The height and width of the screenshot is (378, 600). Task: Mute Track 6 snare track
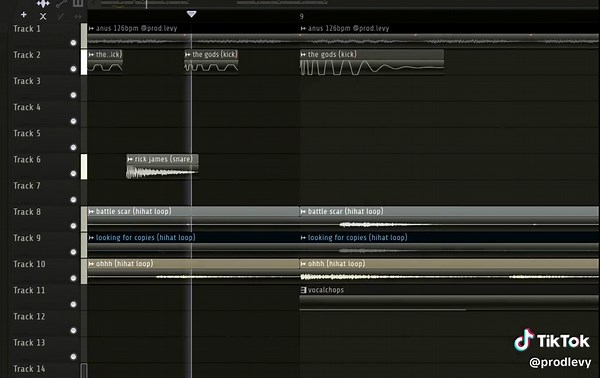pos(73,174)
